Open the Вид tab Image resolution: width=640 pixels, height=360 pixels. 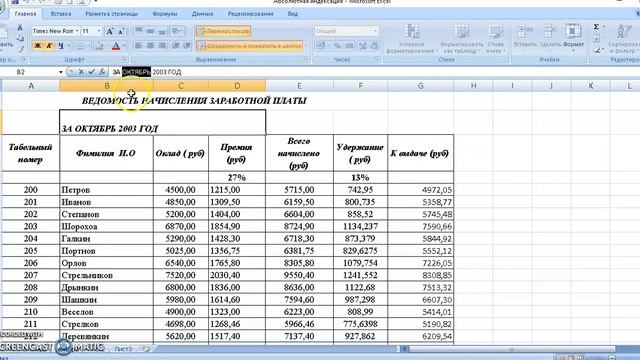click(x=293, y=14)
